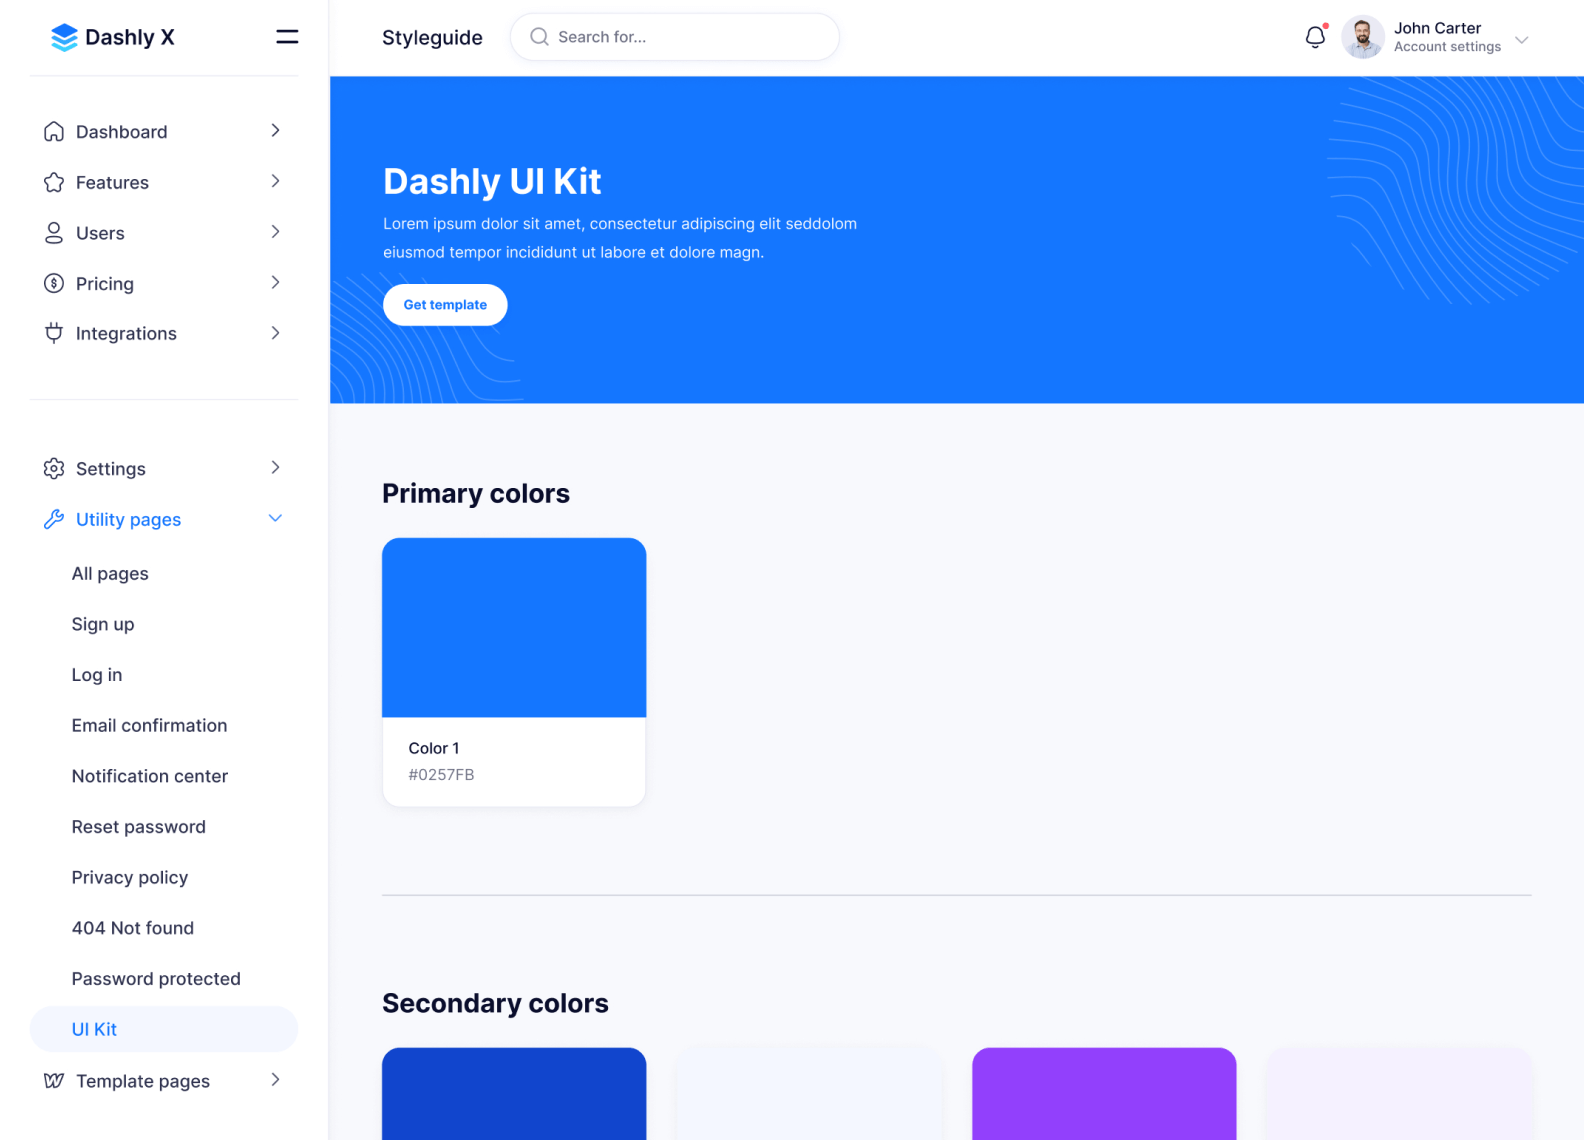
Task: Open Reset password page
Action: click(x=139, y=826)
